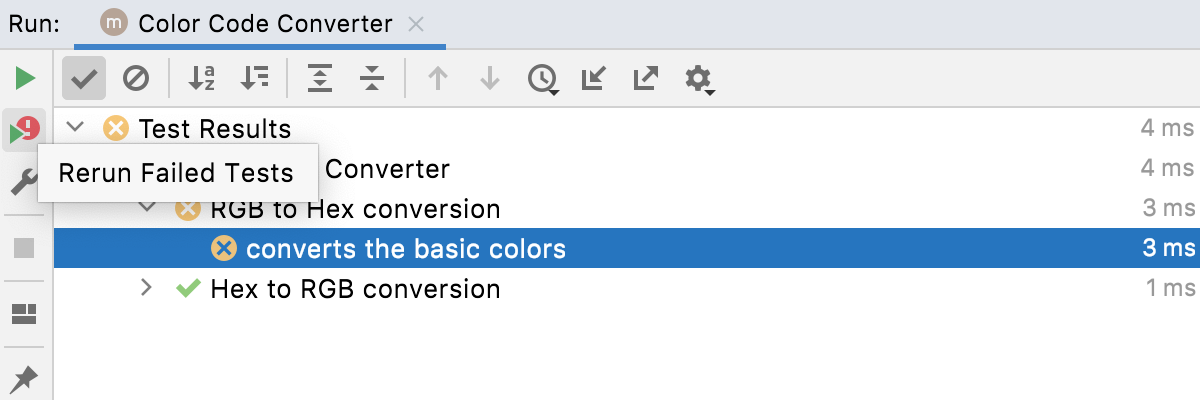The height and width of the screenshot is (400, 1200).
Task: Select 'converts the basic colors' test
Action: point(405,249)
